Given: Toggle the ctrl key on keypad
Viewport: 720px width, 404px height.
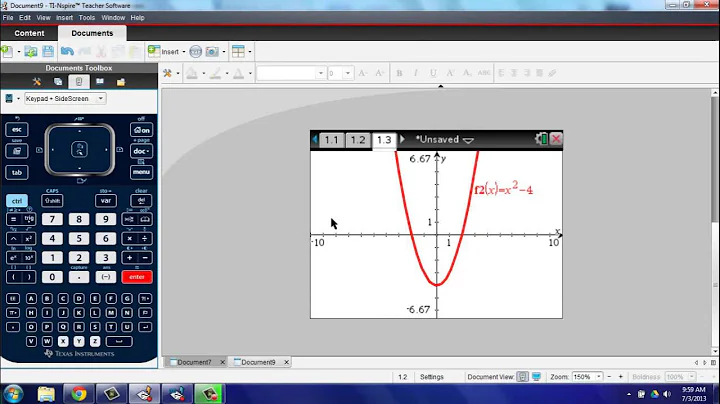Looking at the screenshot, I should click(x=17, y=201).
